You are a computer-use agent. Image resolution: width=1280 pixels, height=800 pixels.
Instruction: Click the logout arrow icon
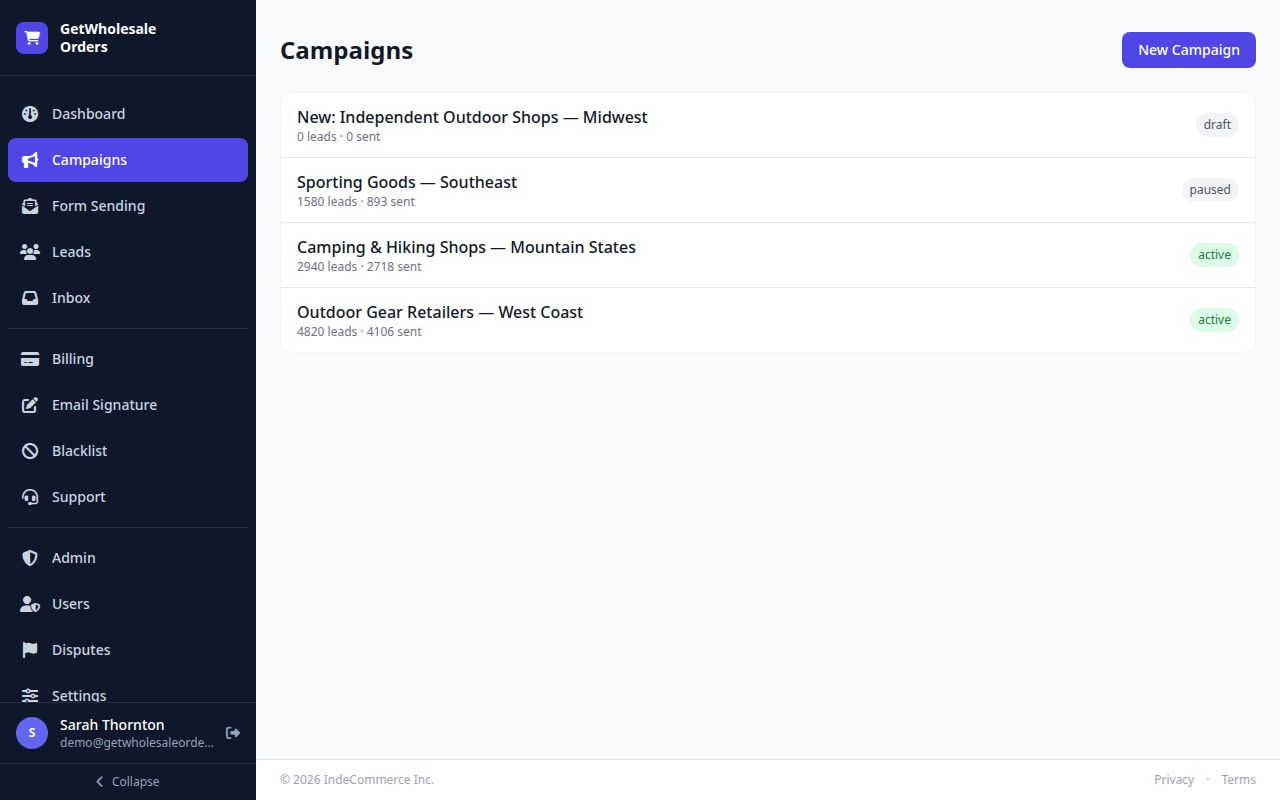pos(233,733)
